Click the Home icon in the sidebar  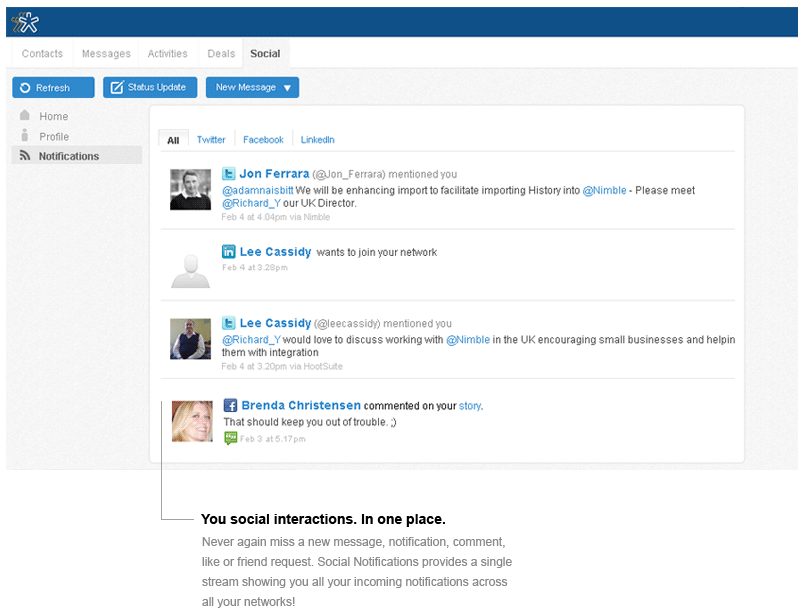[x=24, y=115]
